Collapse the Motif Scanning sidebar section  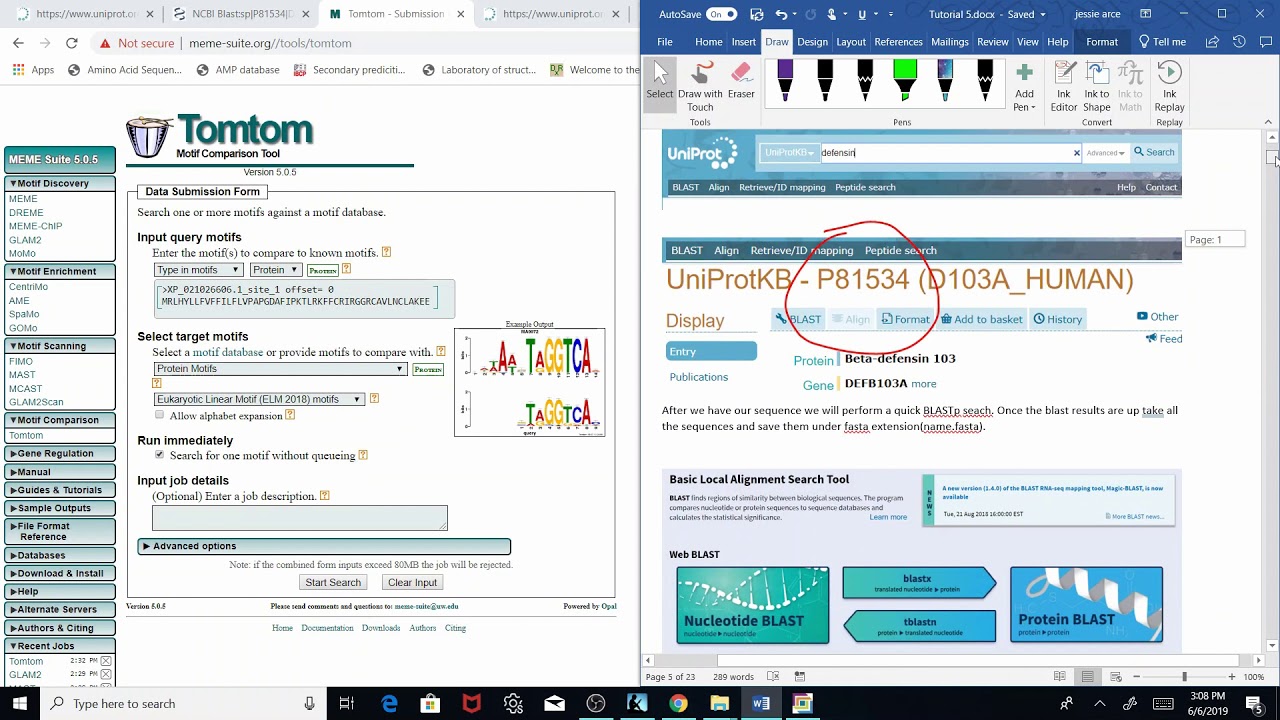pyautogui.click(x=60, y=346)
